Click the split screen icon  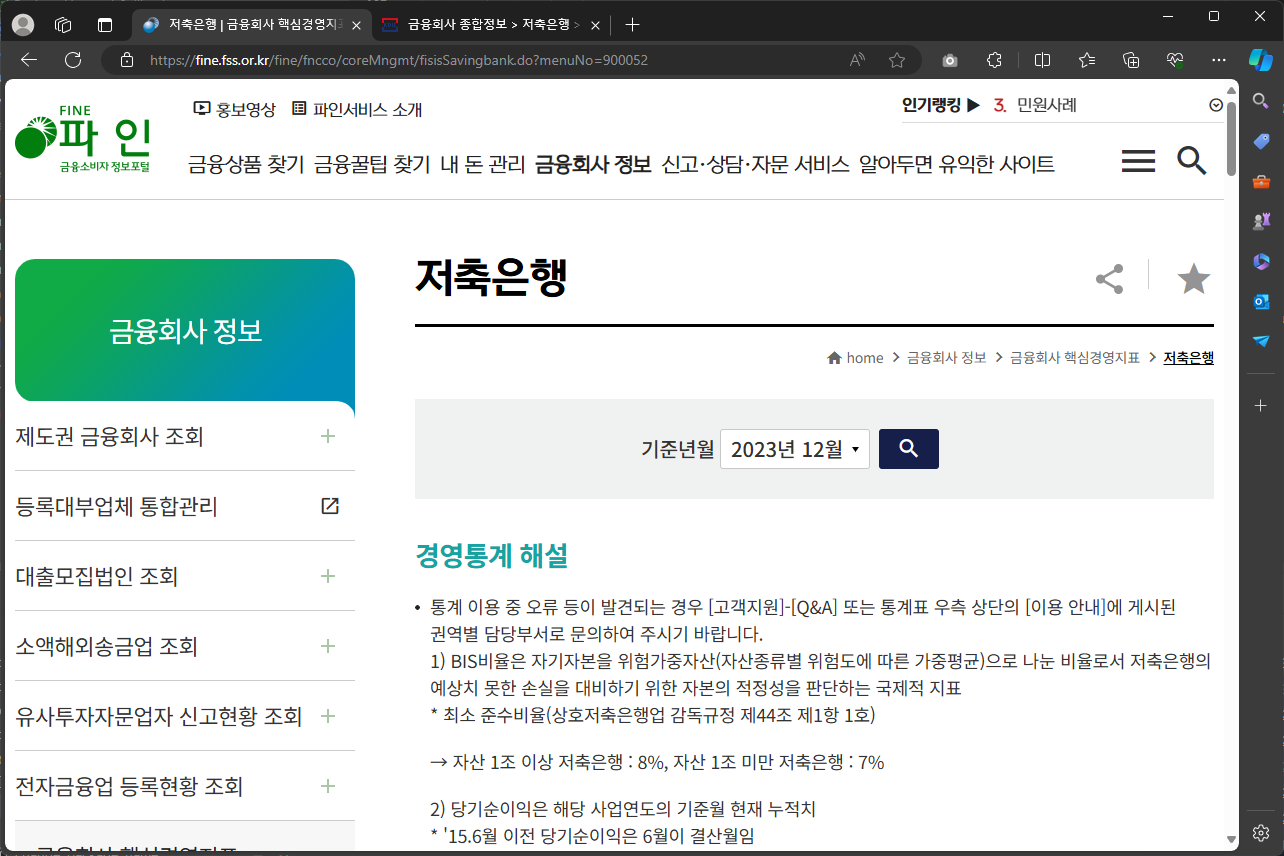(1042, 60)
